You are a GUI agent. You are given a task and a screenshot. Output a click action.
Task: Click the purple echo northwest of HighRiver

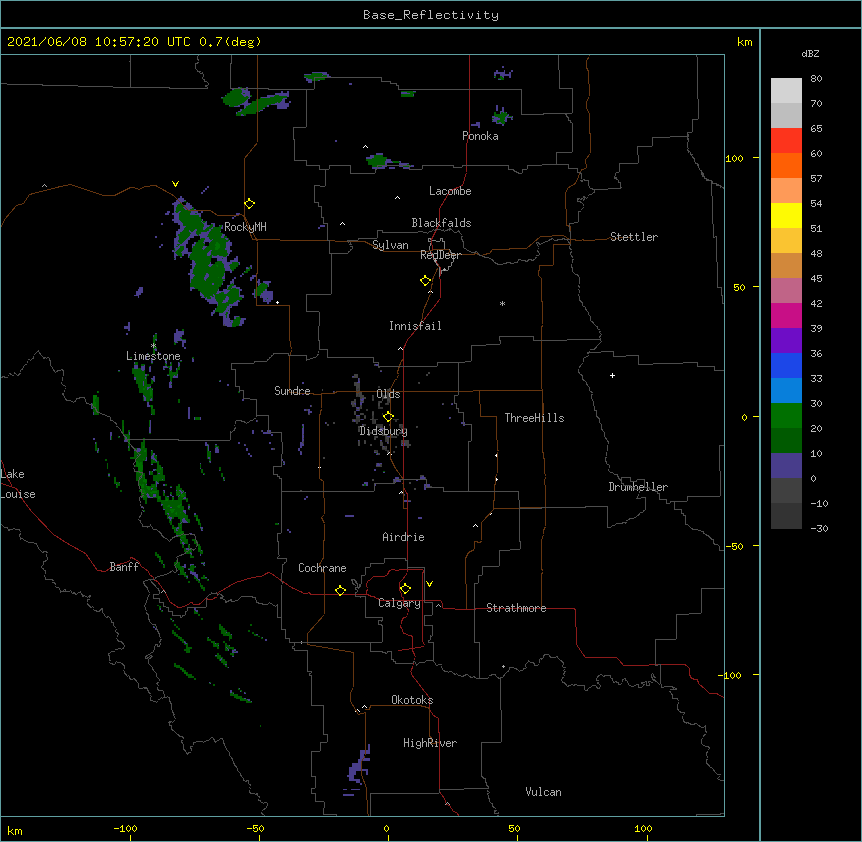pyautogui.click(x=359, y=765)
